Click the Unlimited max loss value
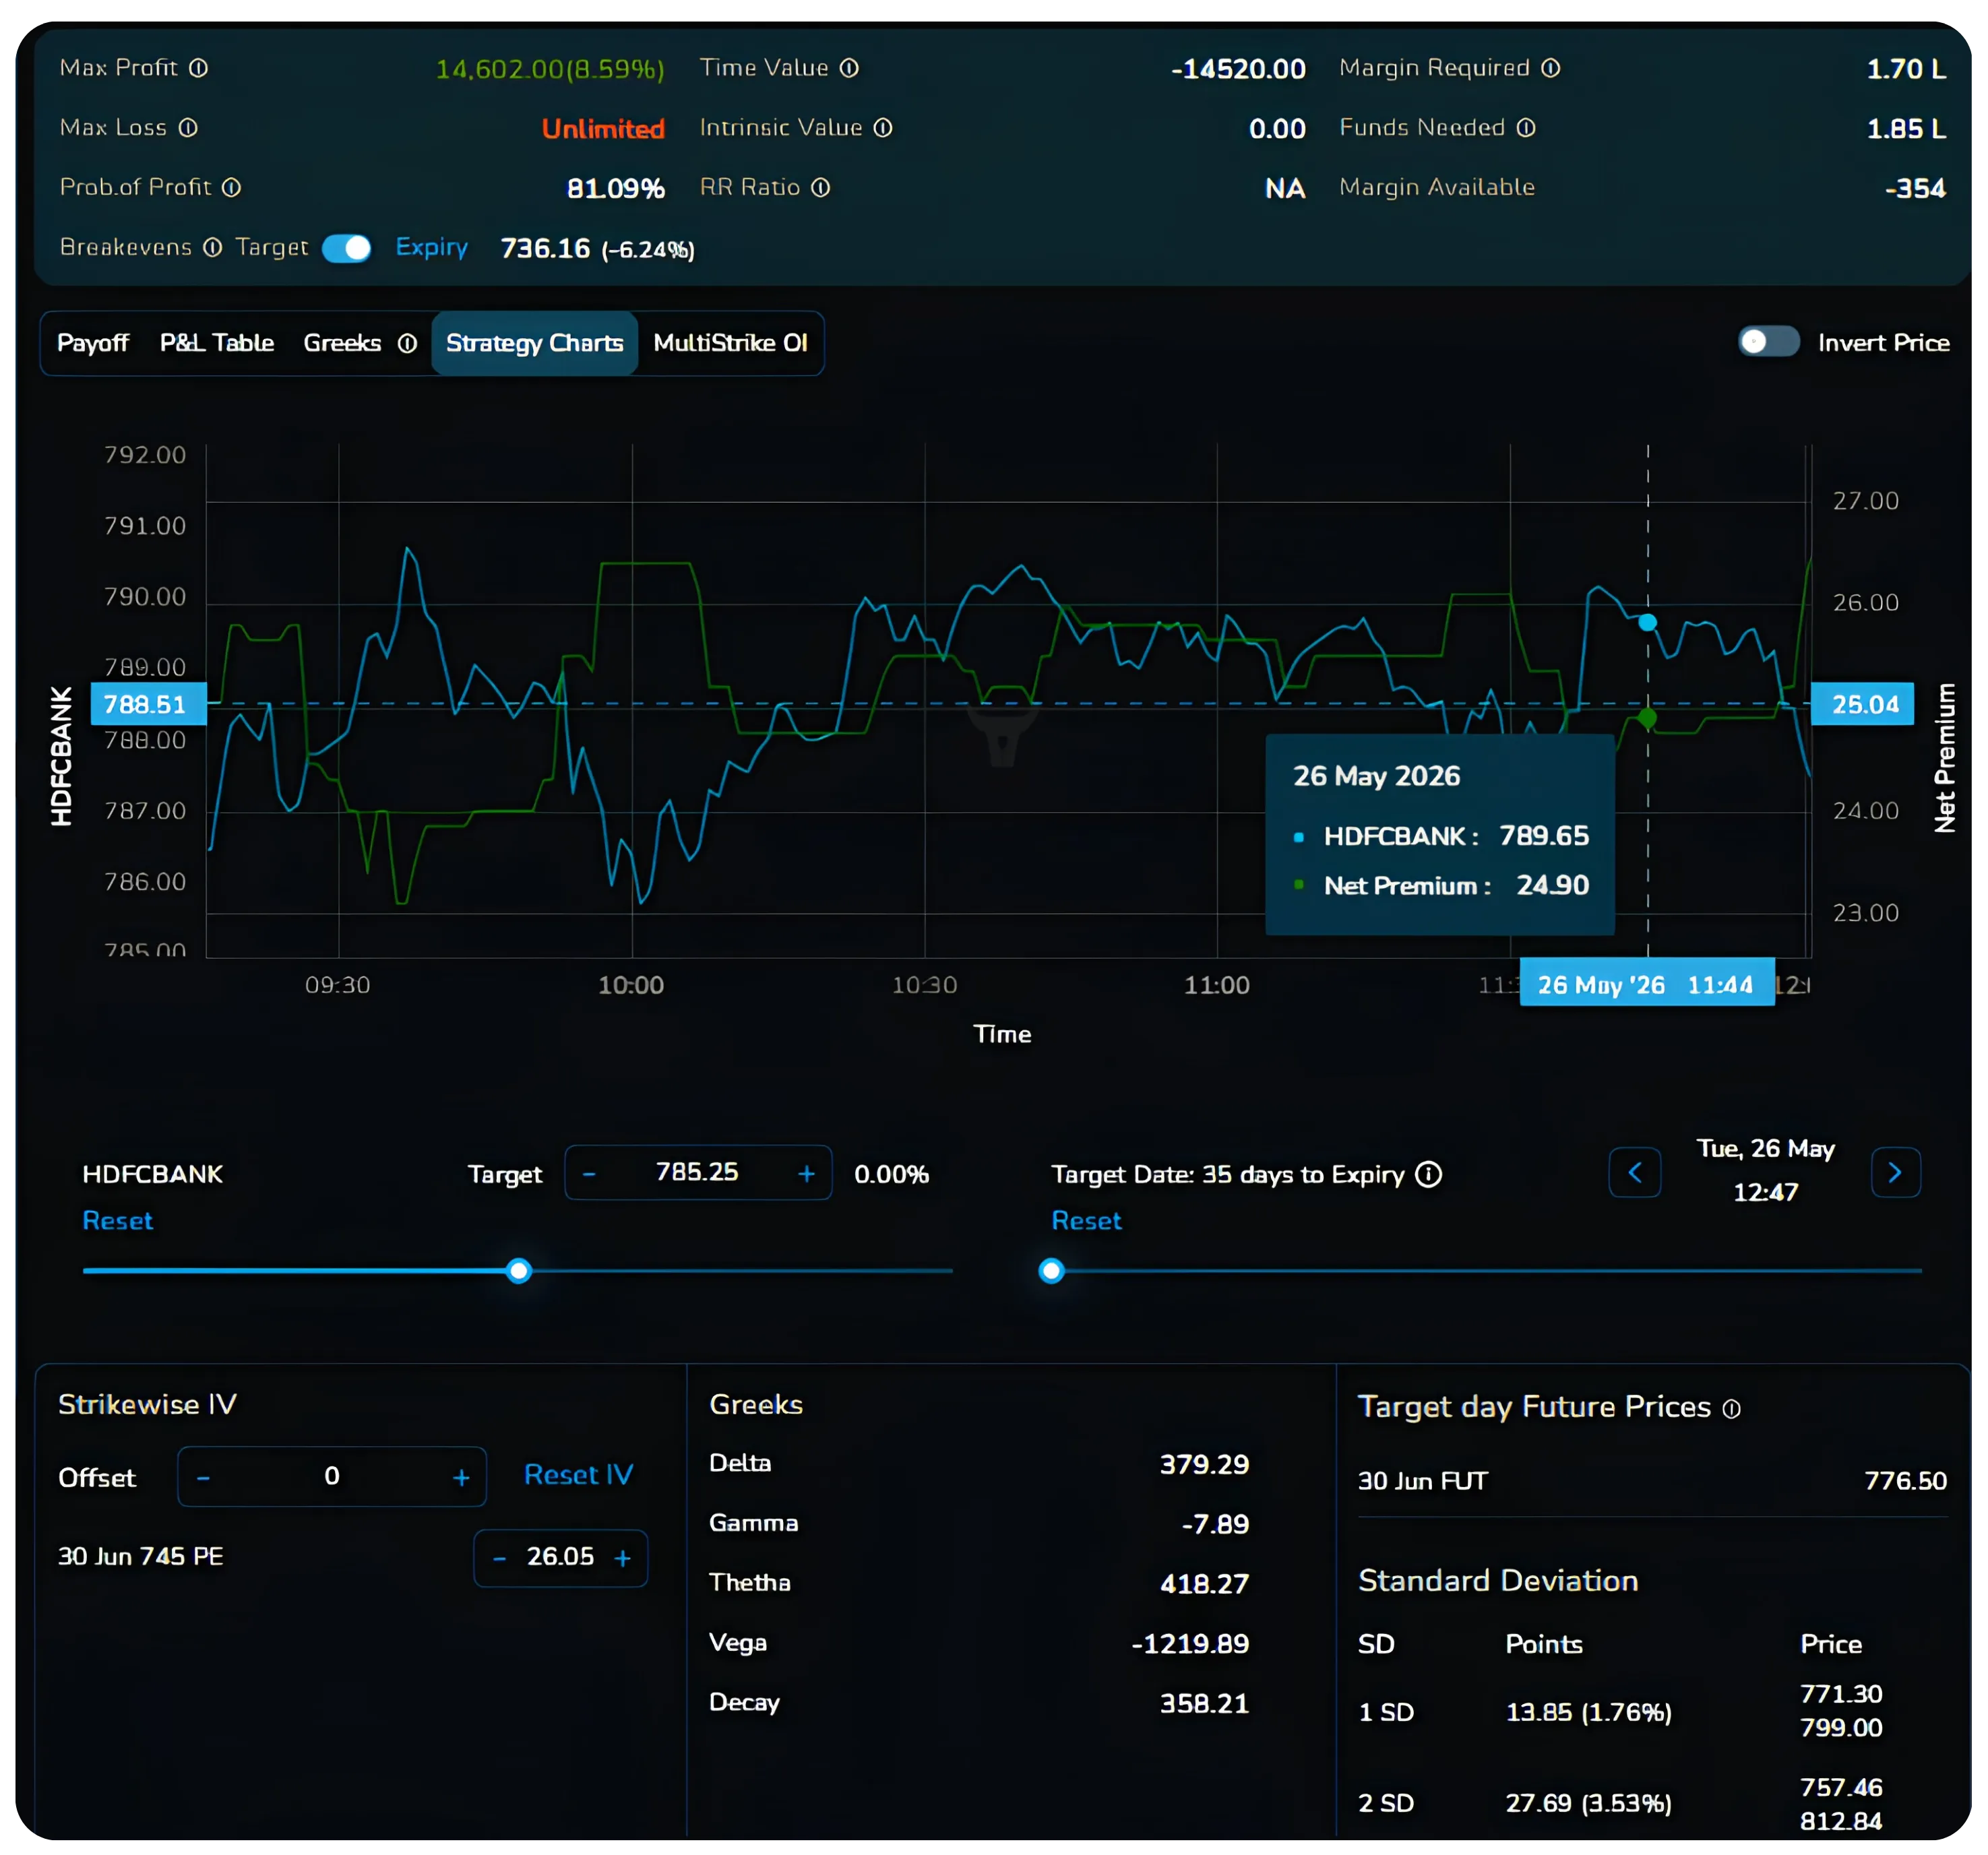 coord(603,129)
